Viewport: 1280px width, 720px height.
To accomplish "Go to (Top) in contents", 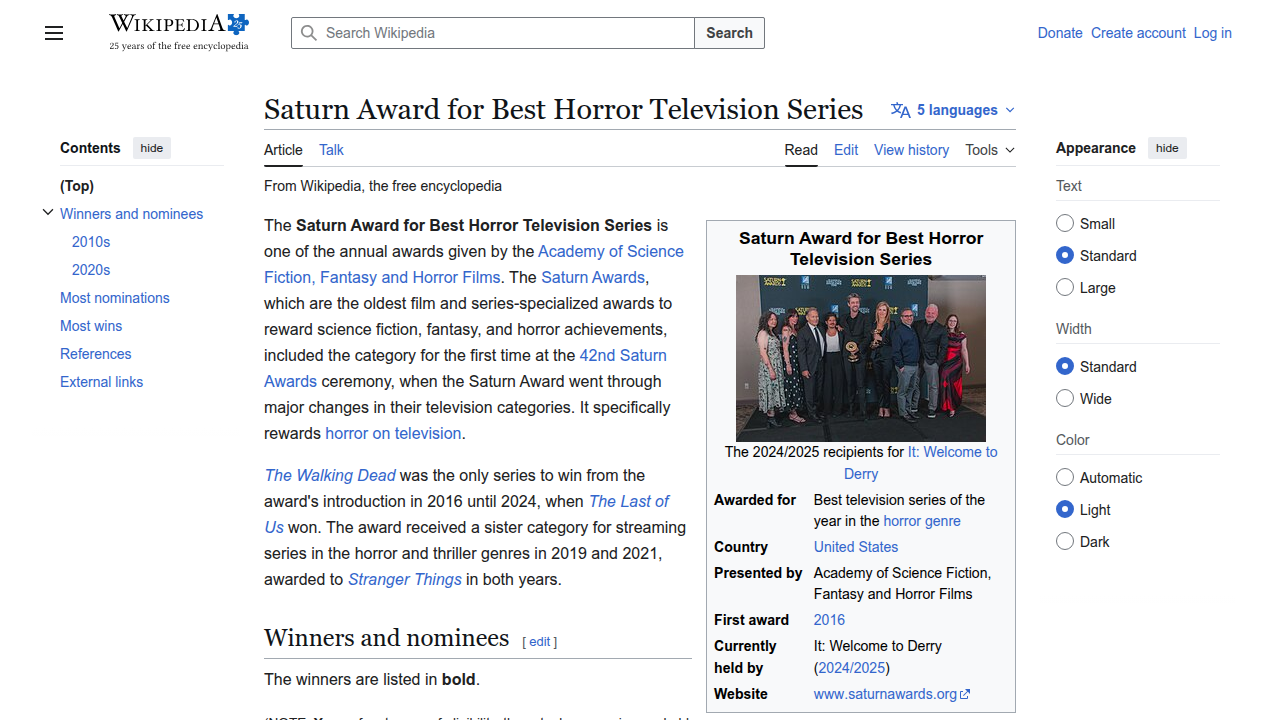I will tap(77, 186).
